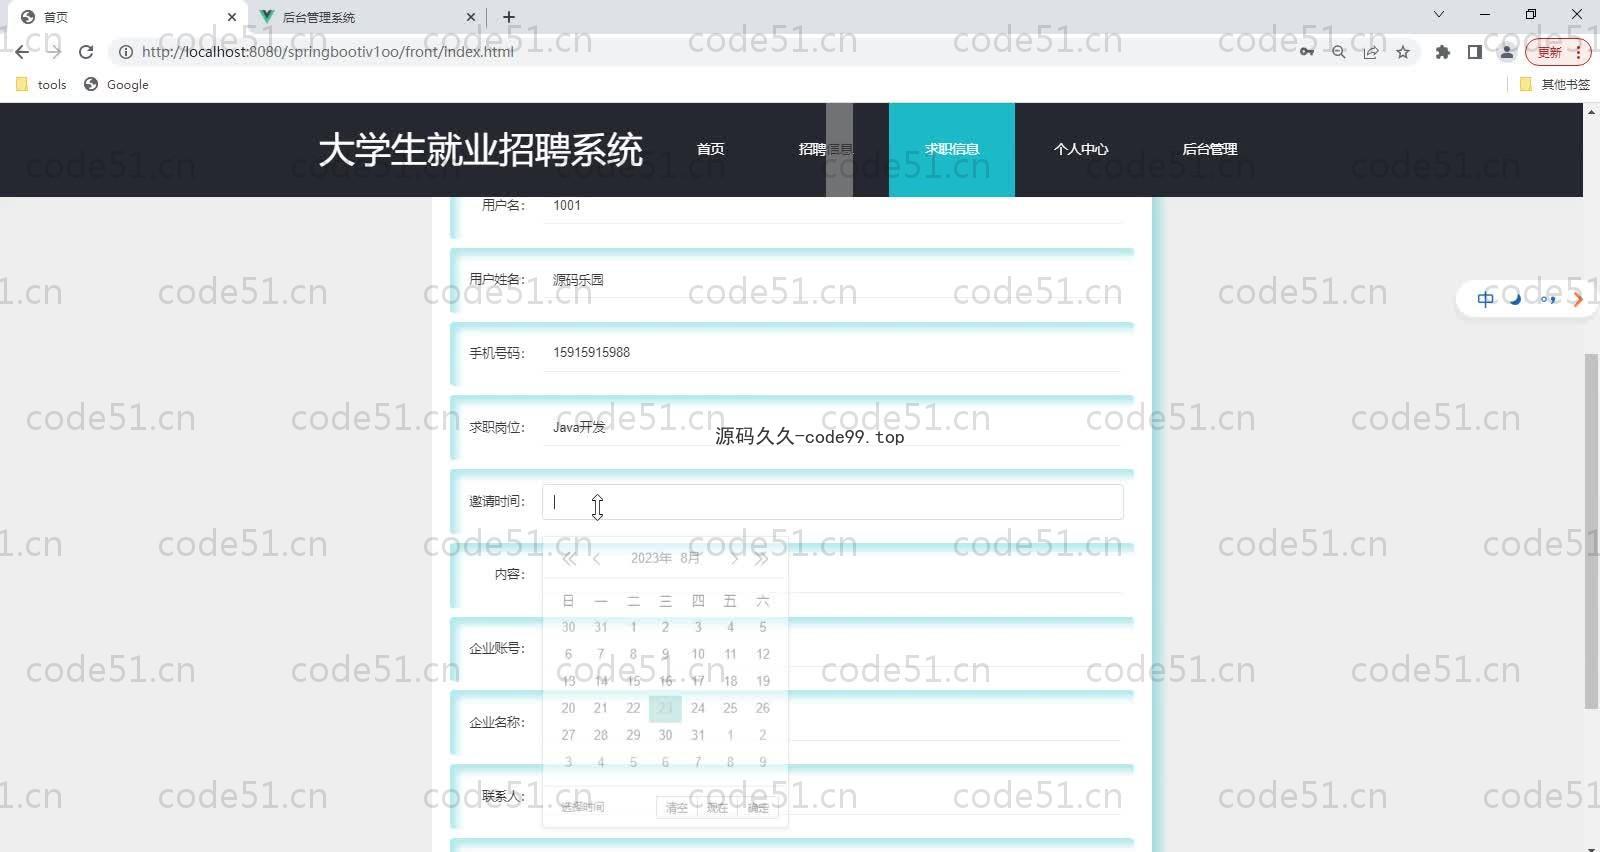Viewport: 1600px width, 852px height.
Task: Open the 其他书签 folder
Action: click(1555, 85)
